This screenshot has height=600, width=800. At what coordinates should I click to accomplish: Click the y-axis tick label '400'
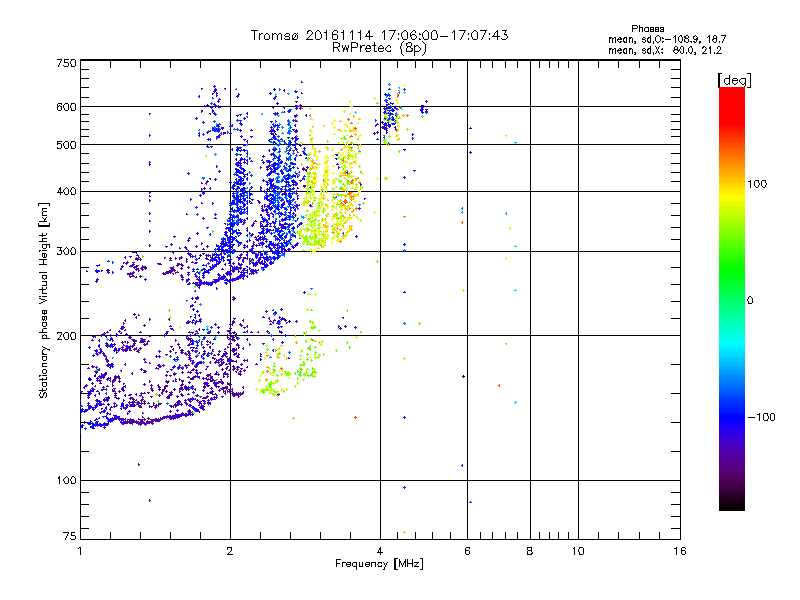[x=67, y=192]
